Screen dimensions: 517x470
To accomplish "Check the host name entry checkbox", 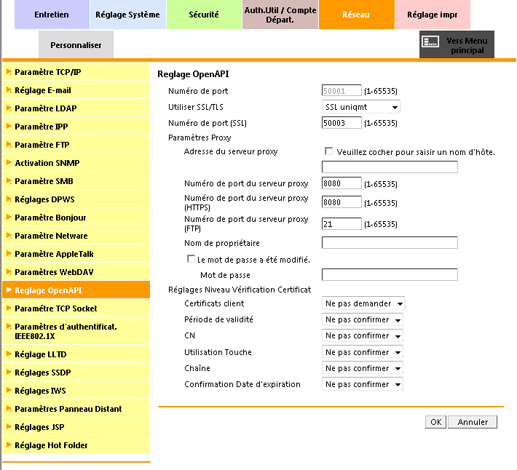I will click(x=329, y=151).
